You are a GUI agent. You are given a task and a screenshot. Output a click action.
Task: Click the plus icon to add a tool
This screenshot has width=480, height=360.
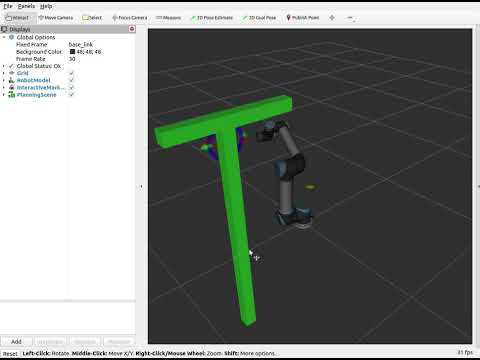(332, 17)
